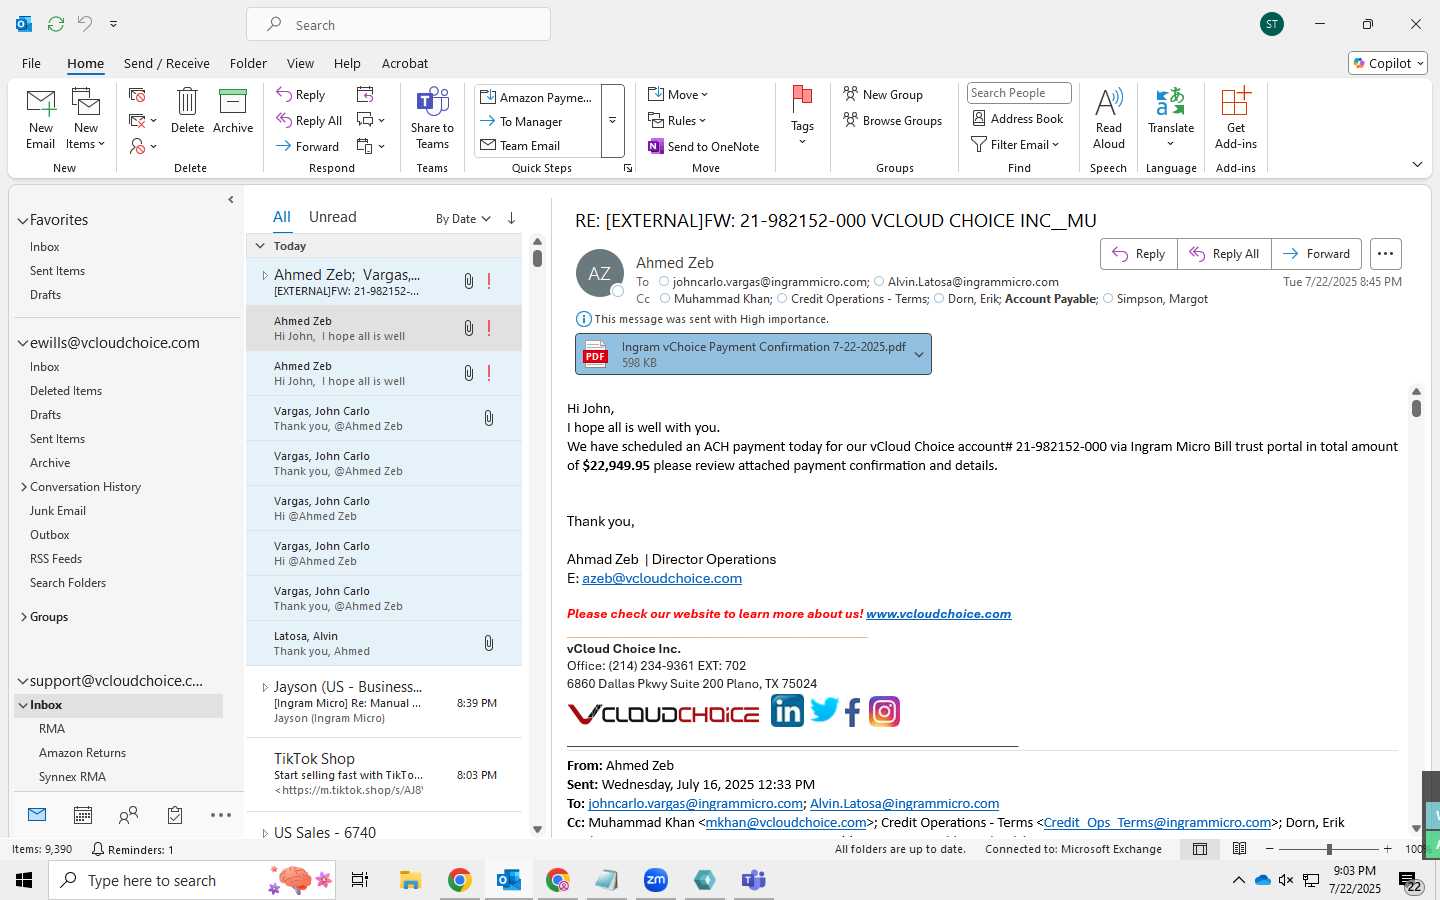Click Get Add-ins
Screen dimensions: 1440x900
[1236, 118]
